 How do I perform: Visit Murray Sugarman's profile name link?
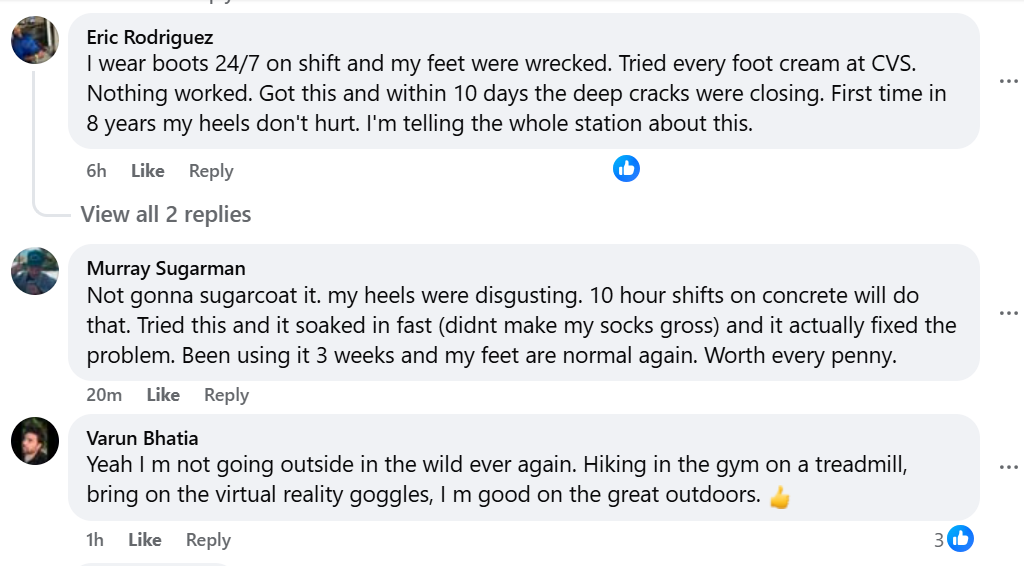click(166, 268)
